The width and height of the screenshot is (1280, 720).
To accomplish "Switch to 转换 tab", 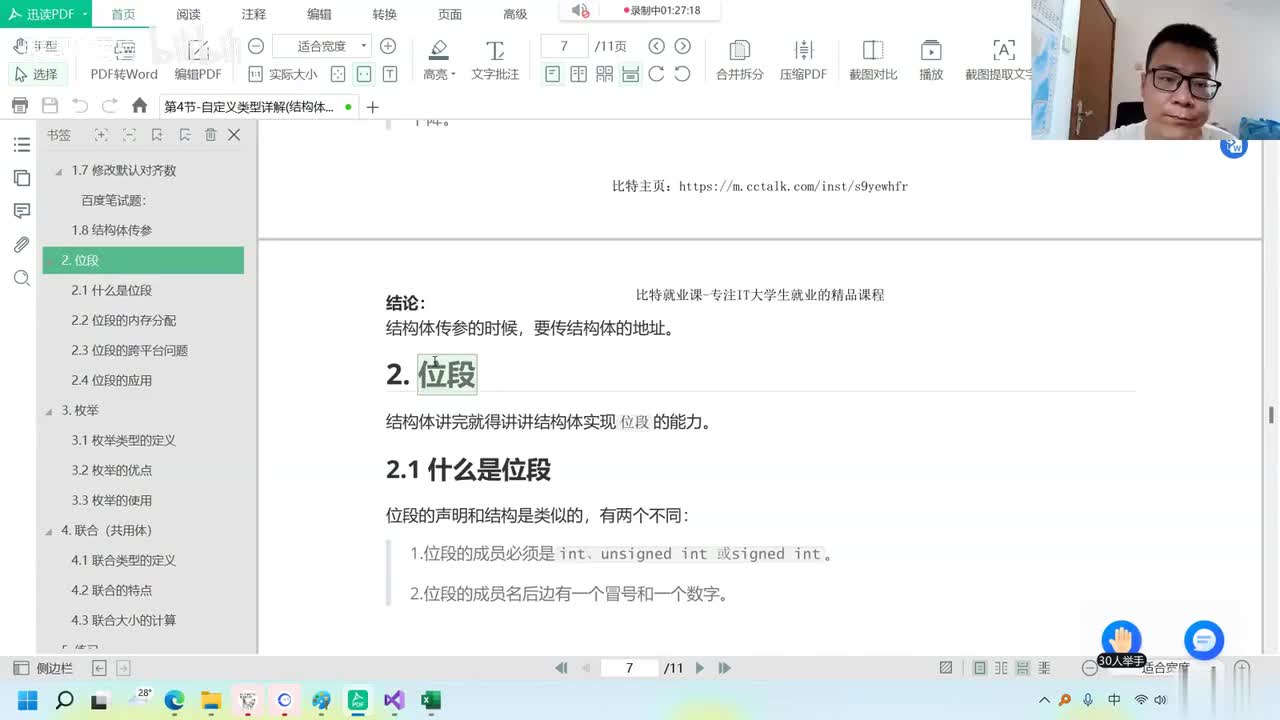I will point(384,14).
